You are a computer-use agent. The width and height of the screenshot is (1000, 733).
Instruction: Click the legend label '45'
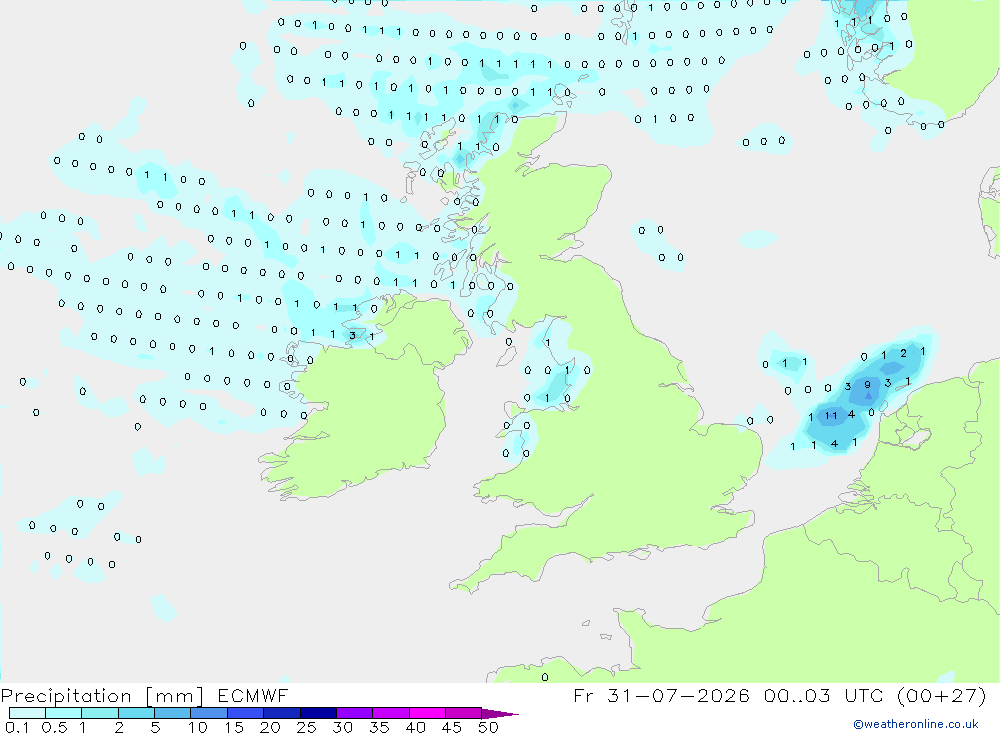coord(452,727)
